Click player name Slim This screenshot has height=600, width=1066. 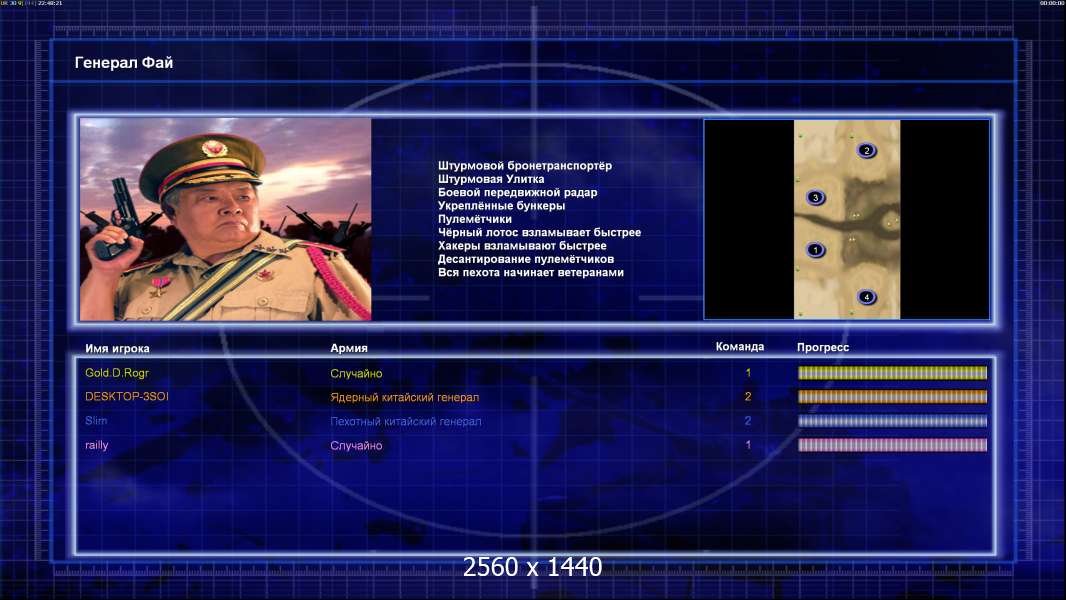click(x=96, y=421)
